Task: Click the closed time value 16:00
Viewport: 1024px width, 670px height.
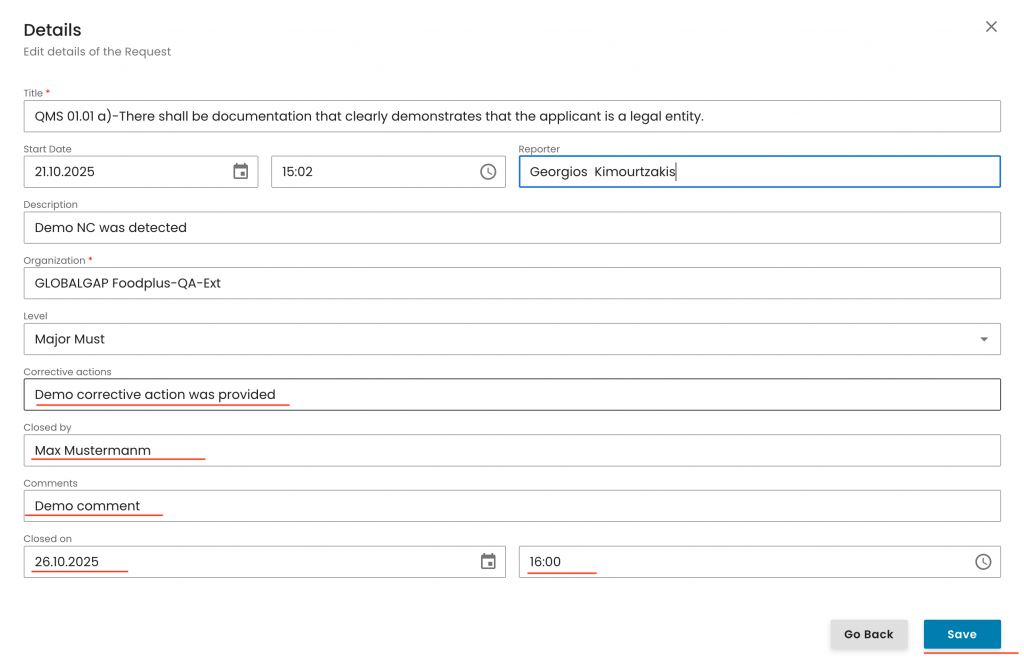Action: click(x=546, y=562)
